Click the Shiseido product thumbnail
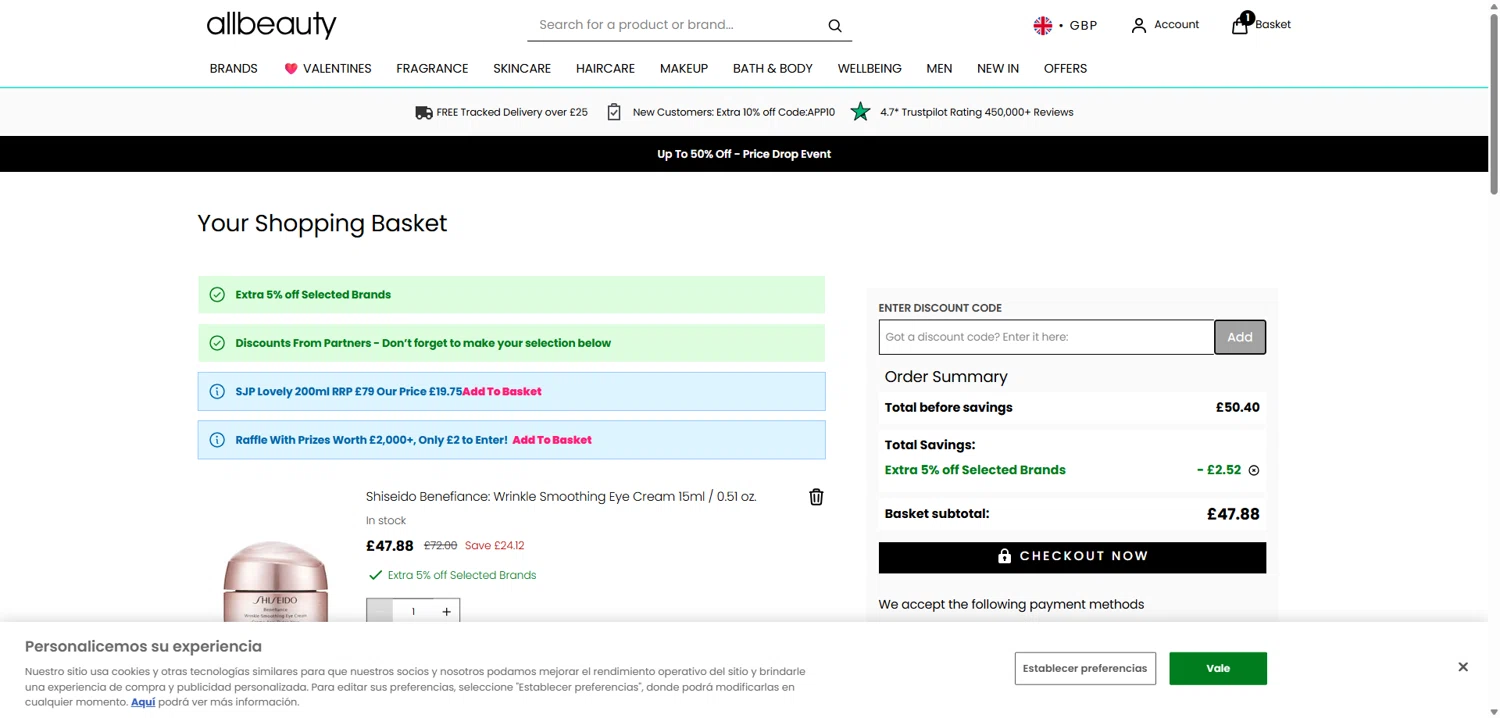 tap(275, 581)
